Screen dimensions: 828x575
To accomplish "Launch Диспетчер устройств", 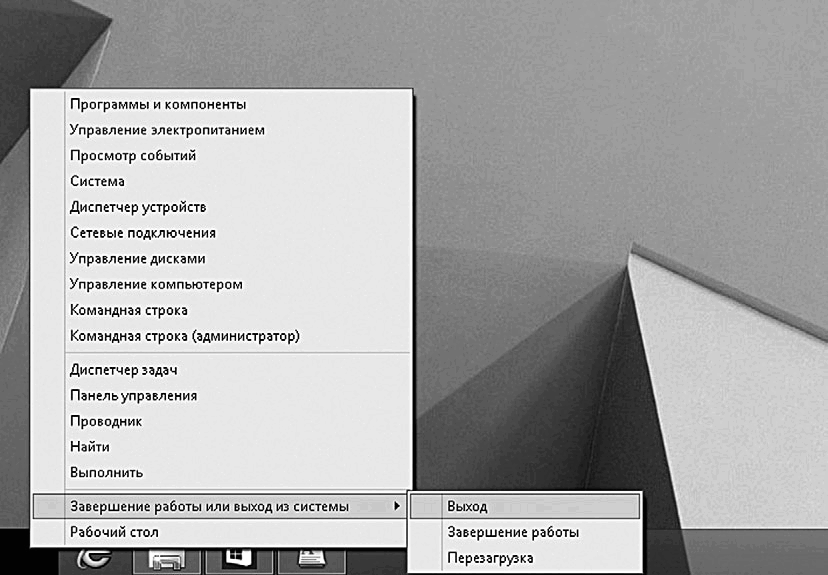I will [x=138, y=207].
